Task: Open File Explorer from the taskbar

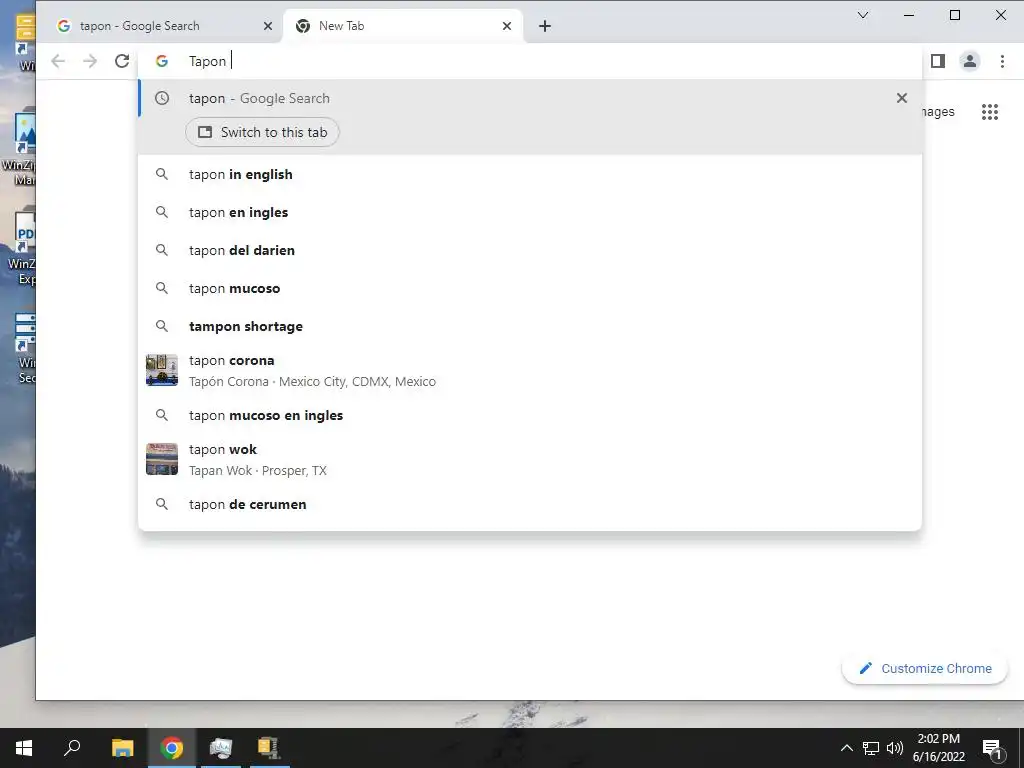Action: tap(122, 748)
